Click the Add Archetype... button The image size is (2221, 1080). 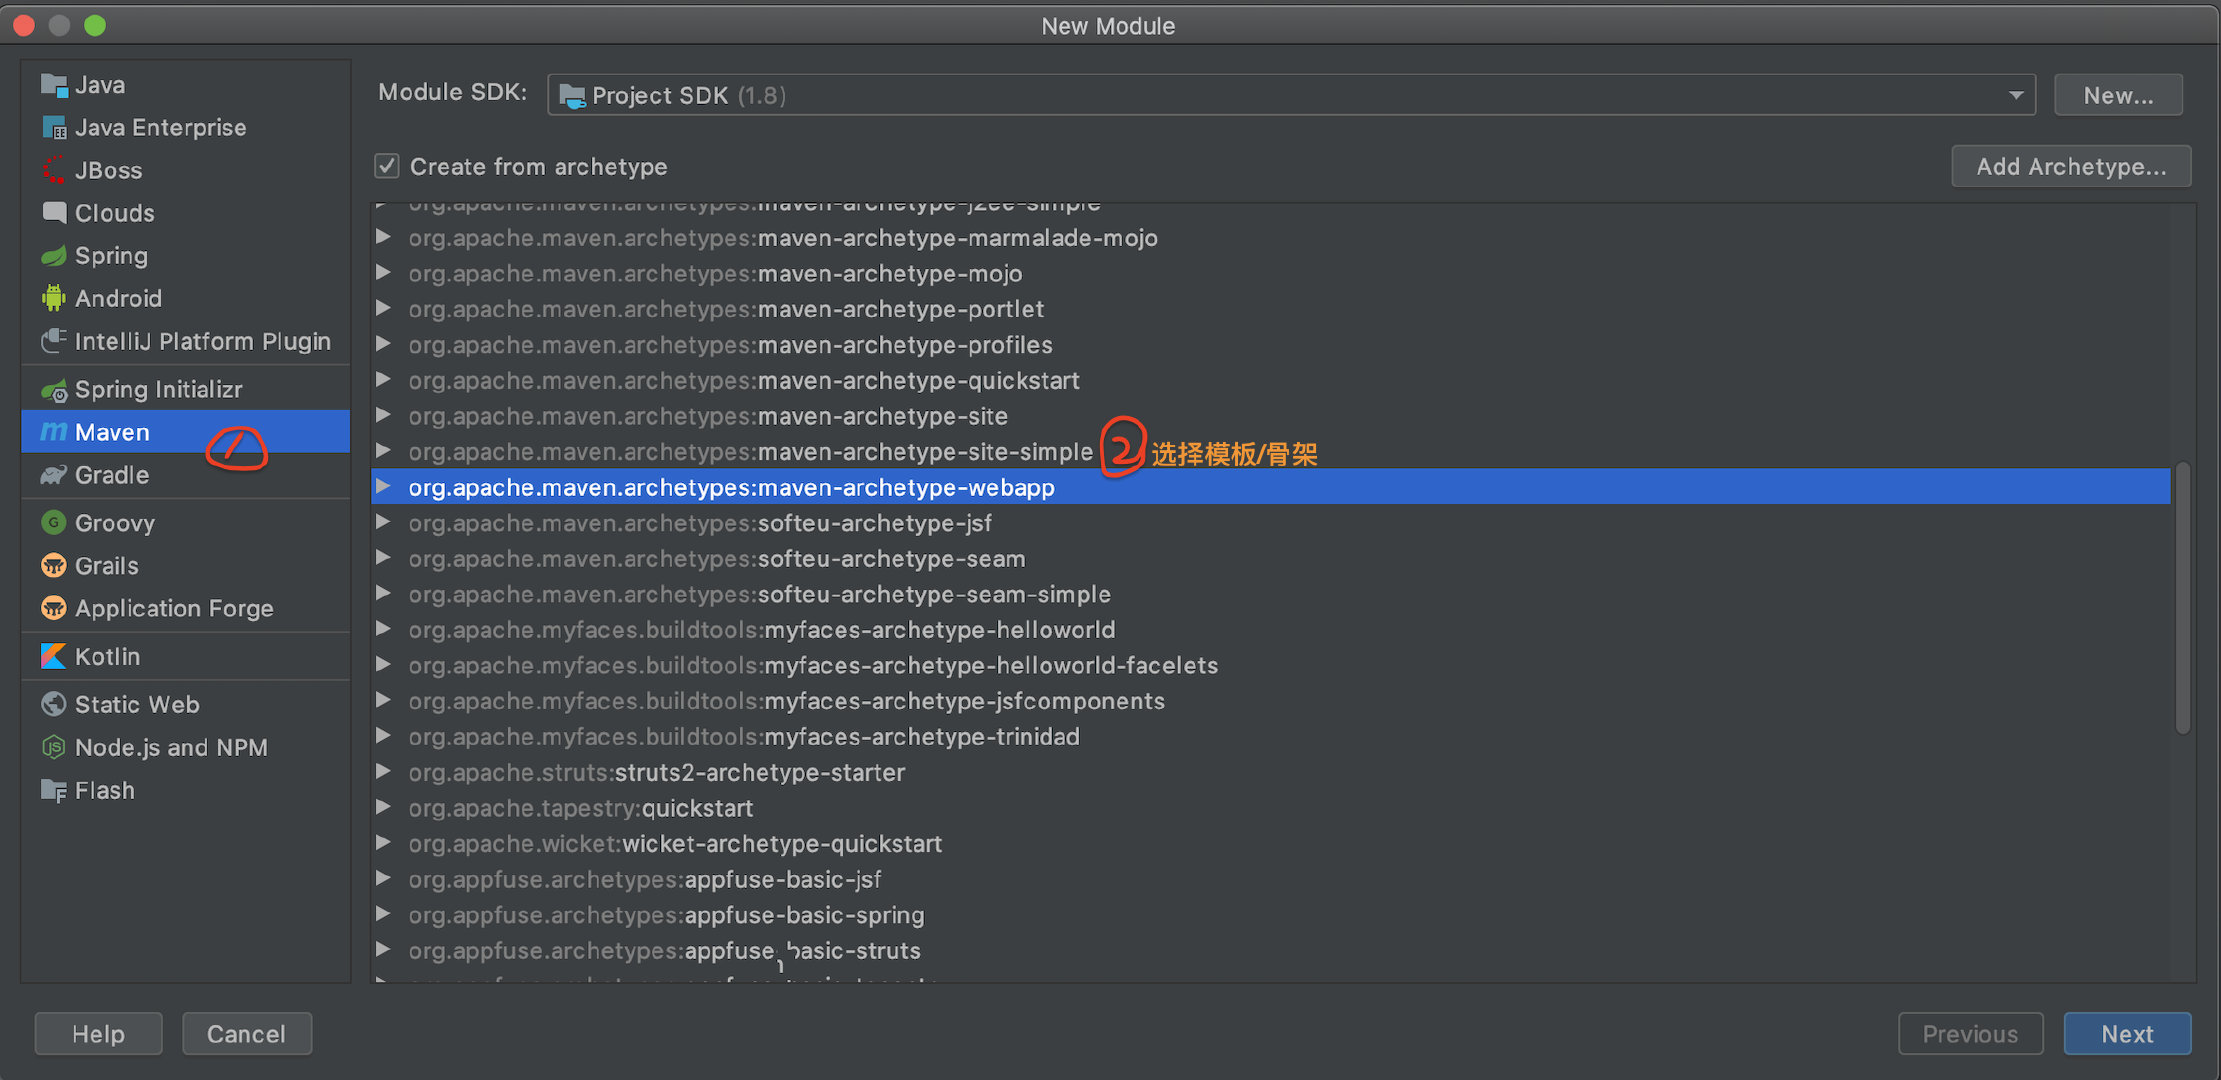tap(2070, 166)
